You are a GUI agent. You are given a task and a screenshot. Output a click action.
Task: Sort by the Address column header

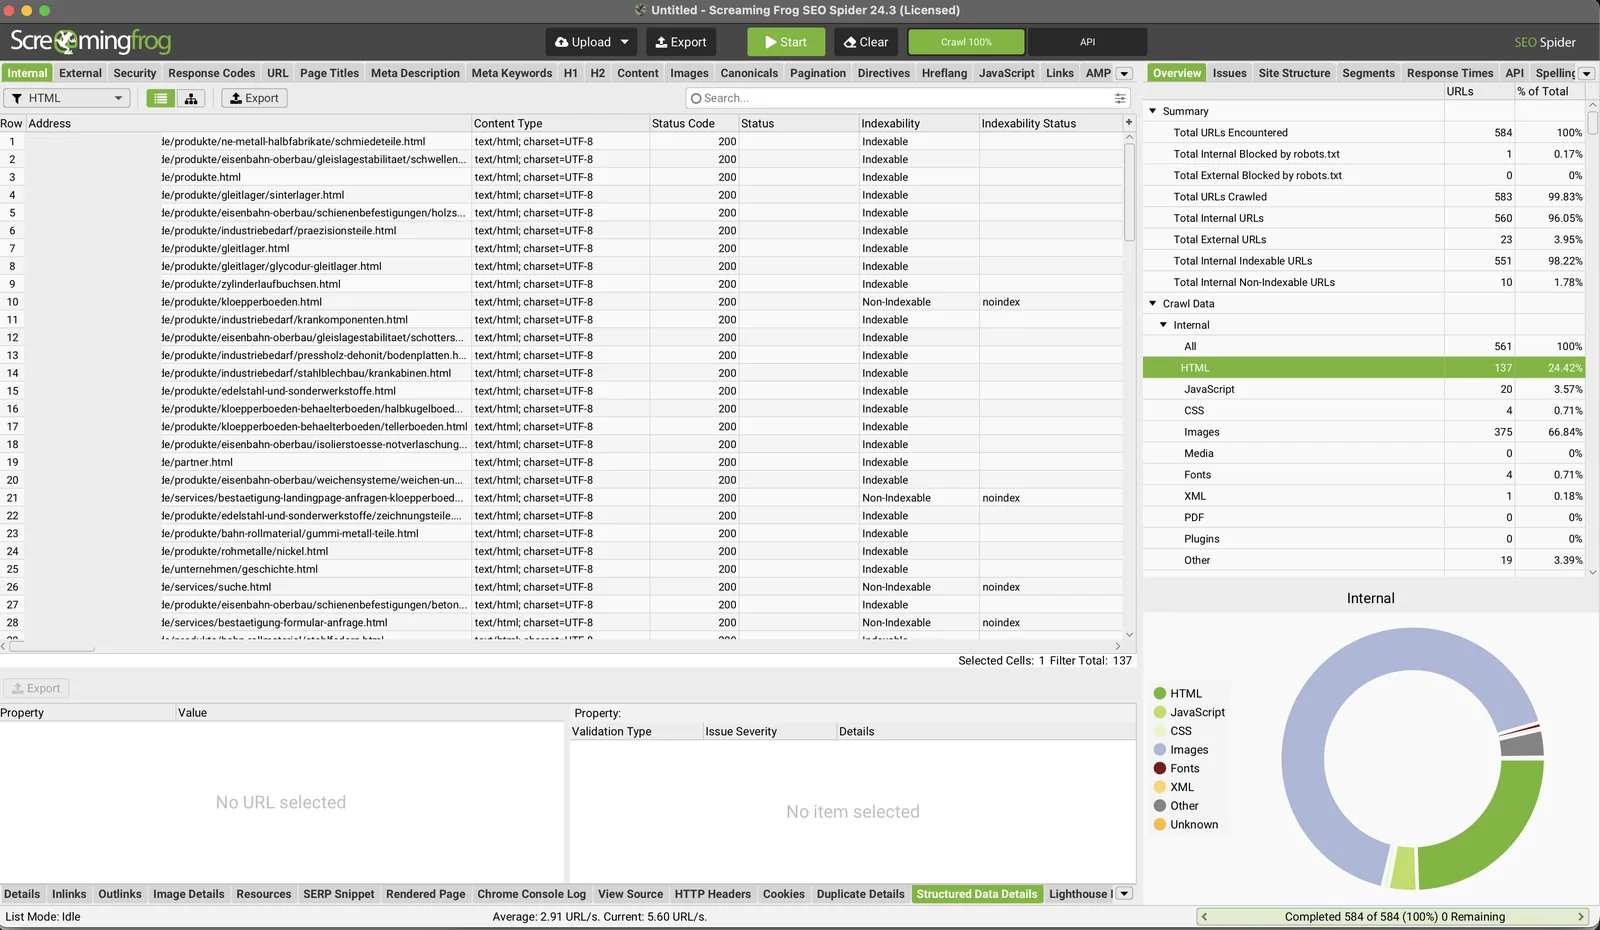[248, 123]
